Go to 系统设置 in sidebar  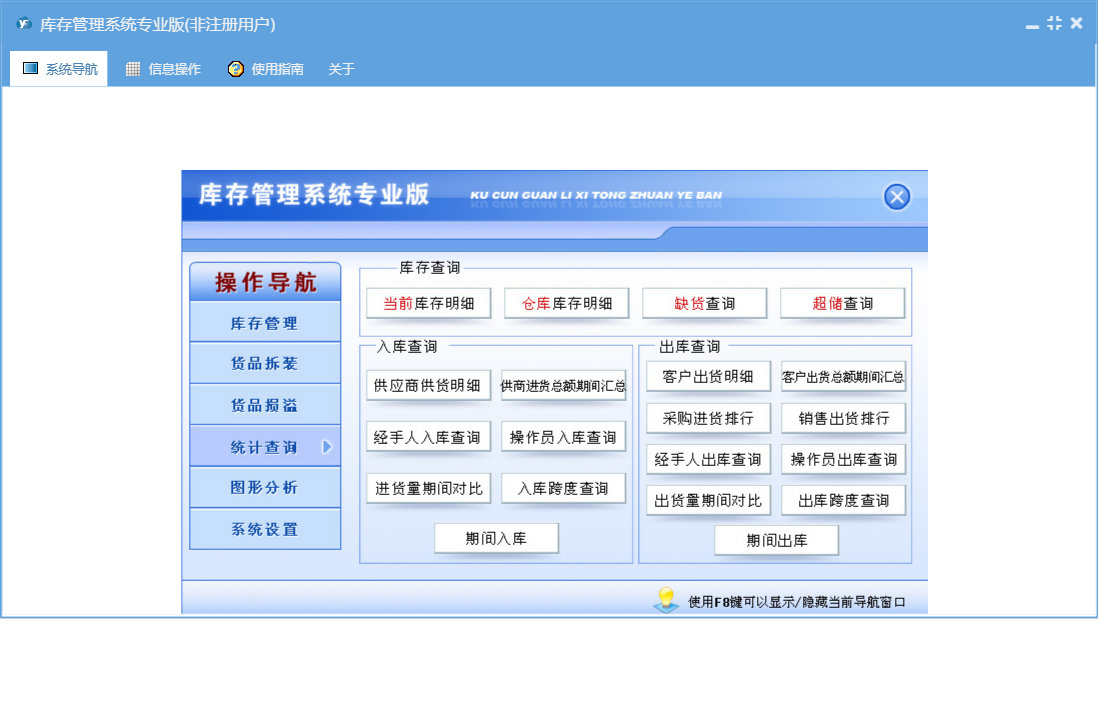click(265, 529)
